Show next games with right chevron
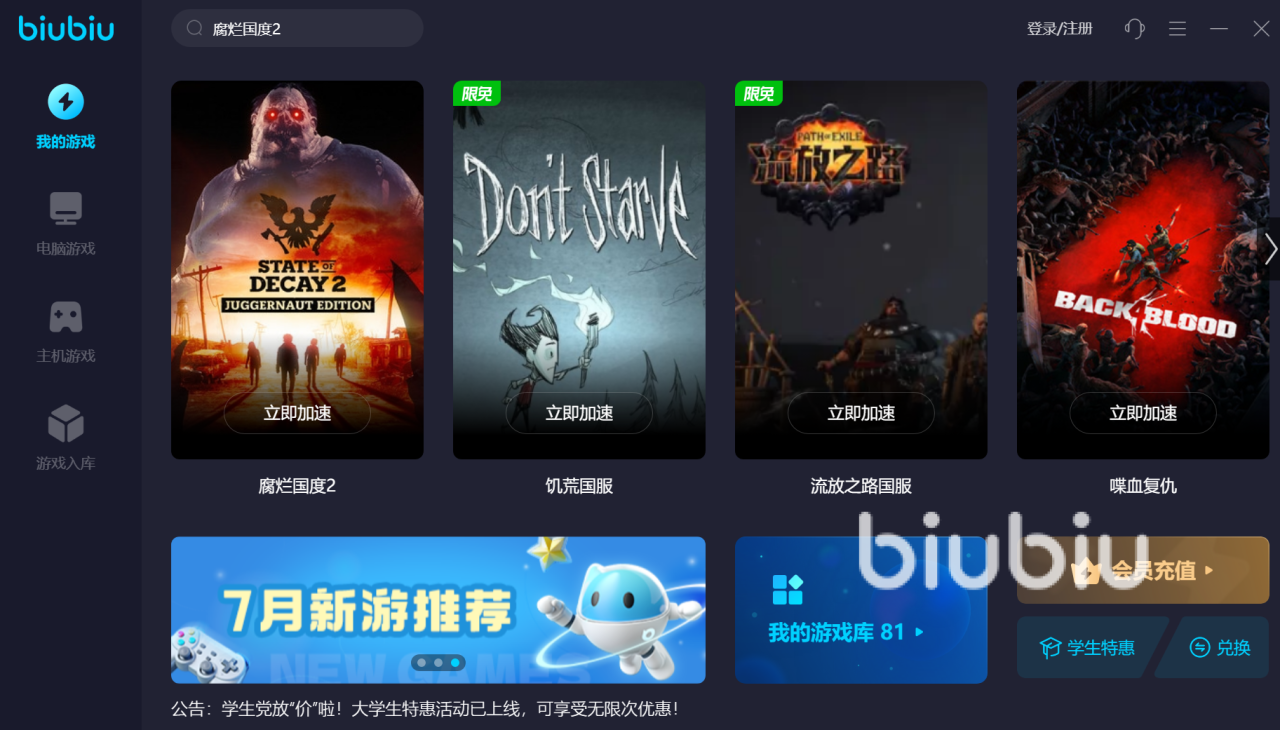The image size is (1280, 730). (x=1269, y=248)
